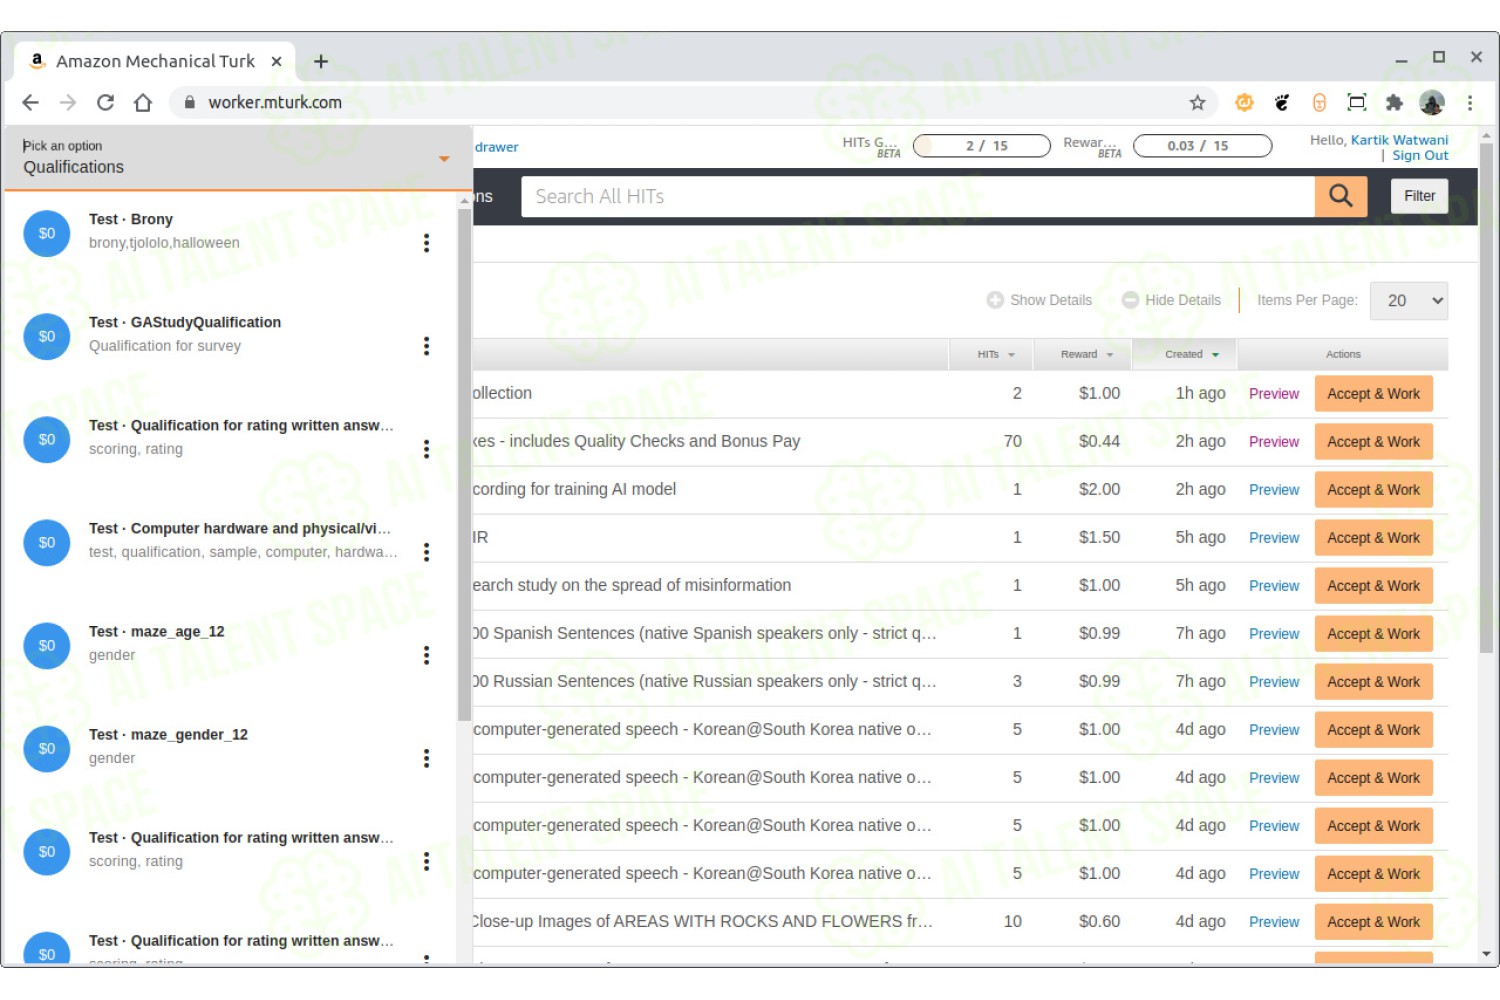Open more options for maze_gender_12

(x=426, y=758)
